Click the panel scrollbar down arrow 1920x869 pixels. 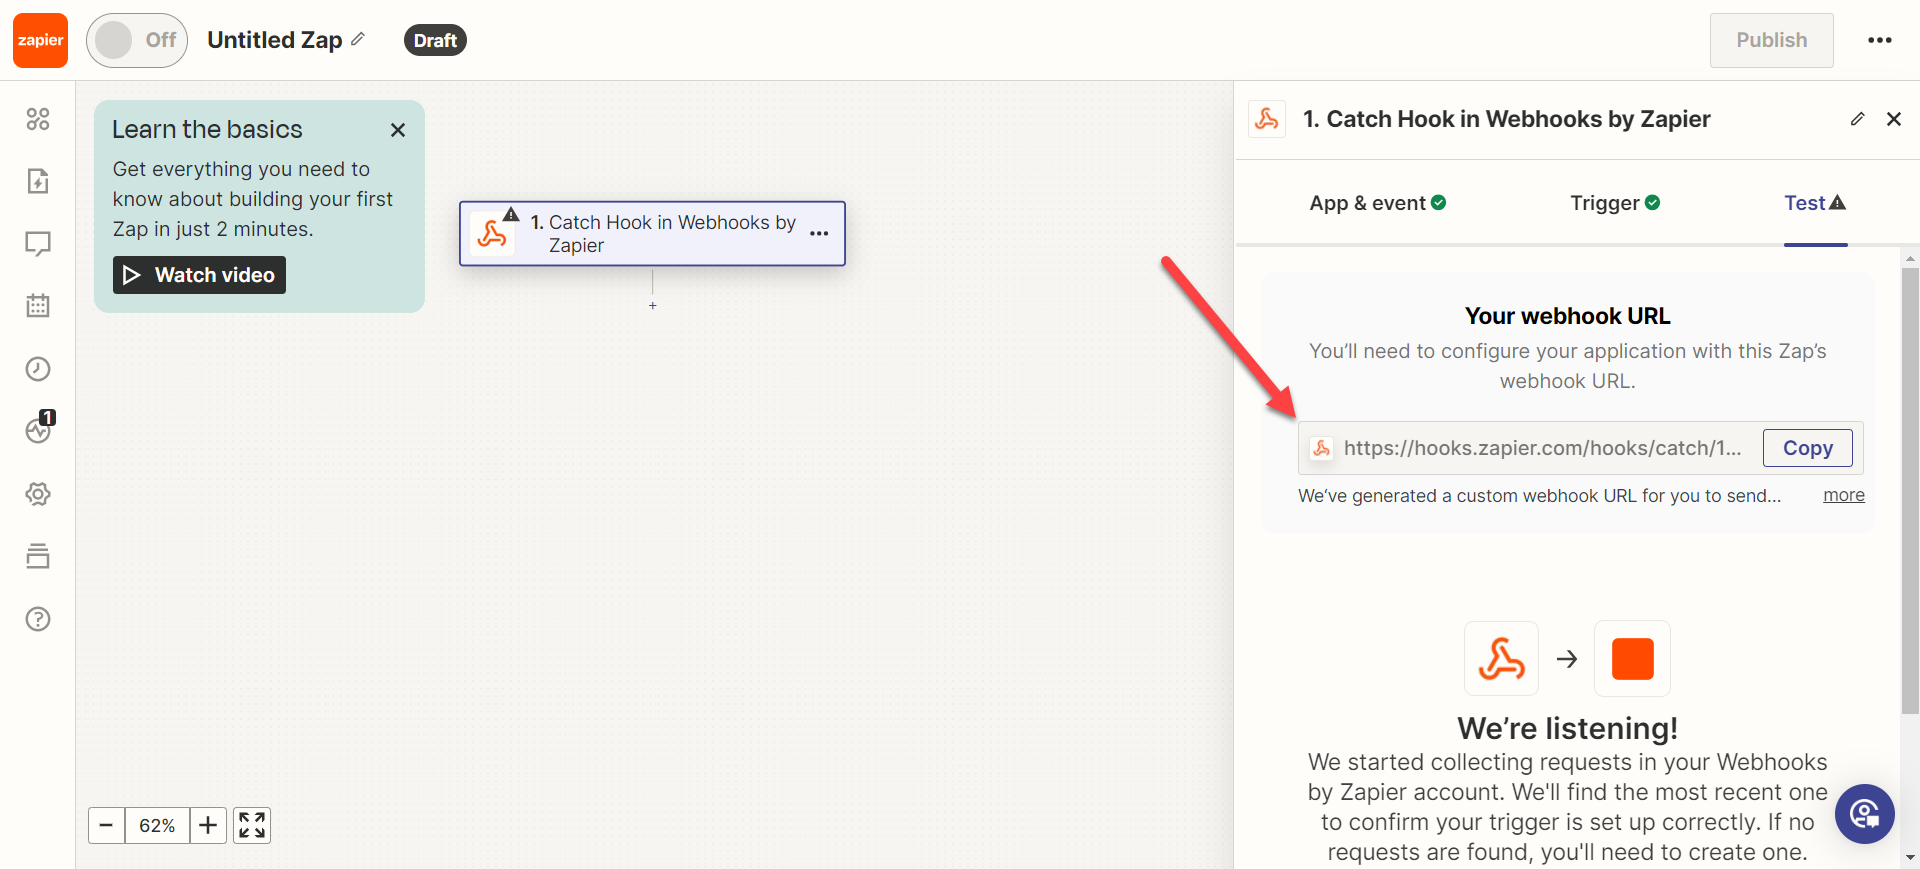pos(1910,858)
